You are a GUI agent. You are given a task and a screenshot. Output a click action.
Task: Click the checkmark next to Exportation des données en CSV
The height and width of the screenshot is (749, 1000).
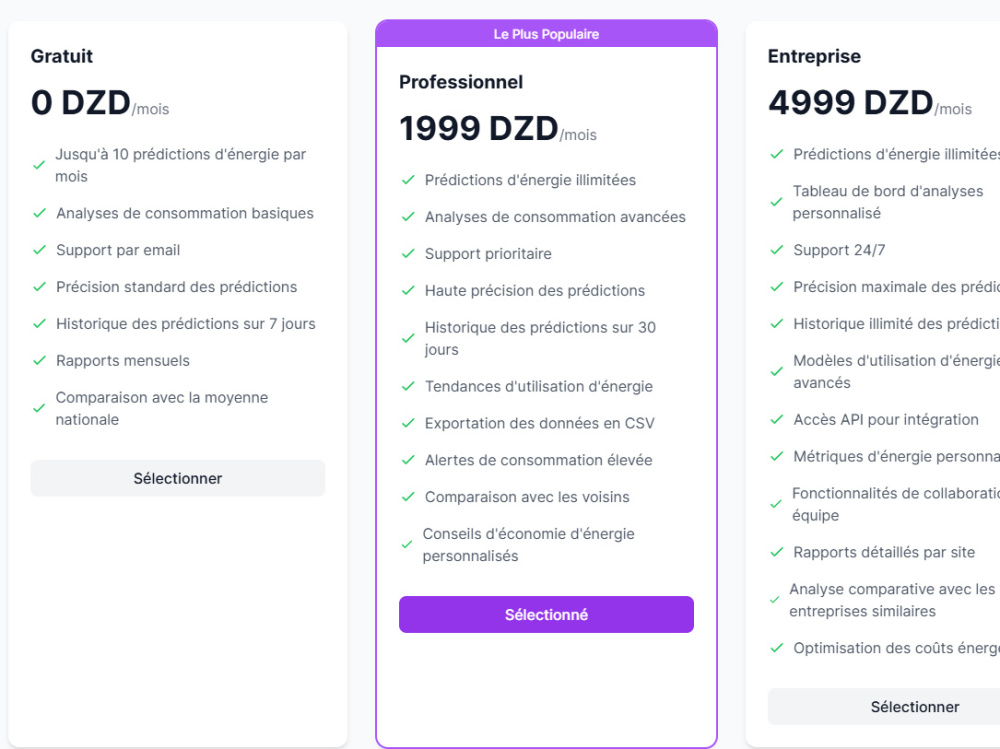click(x=408, y=423)
